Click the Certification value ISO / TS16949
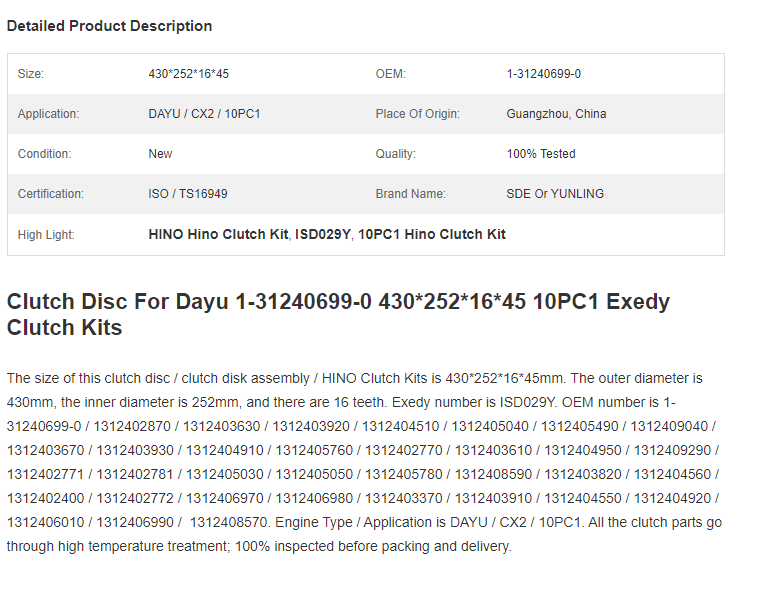 188,194
